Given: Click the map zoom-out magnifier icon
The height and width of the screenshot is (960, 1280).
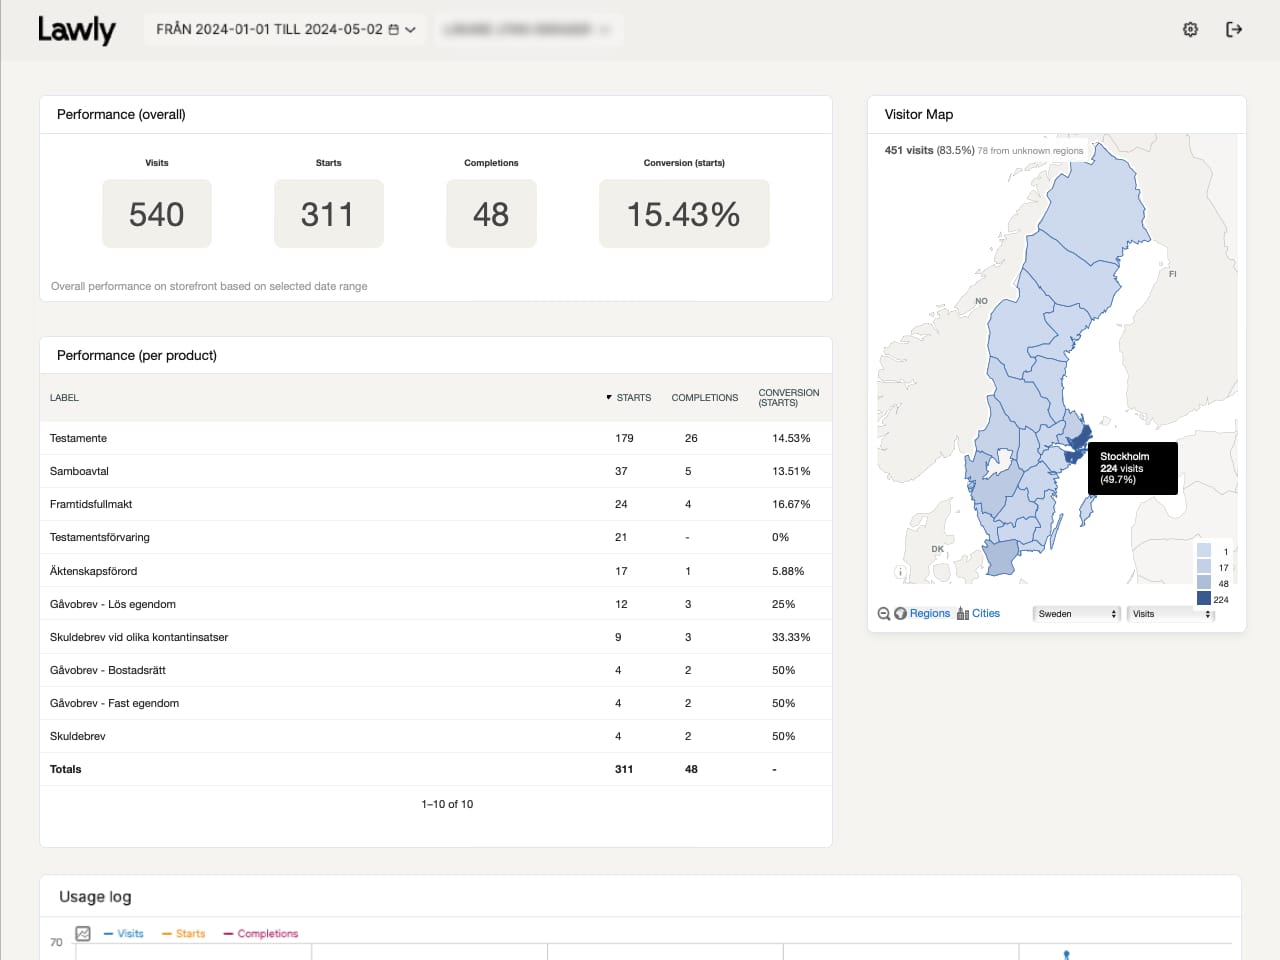Looking at the screenshot, I should point(883,614).
